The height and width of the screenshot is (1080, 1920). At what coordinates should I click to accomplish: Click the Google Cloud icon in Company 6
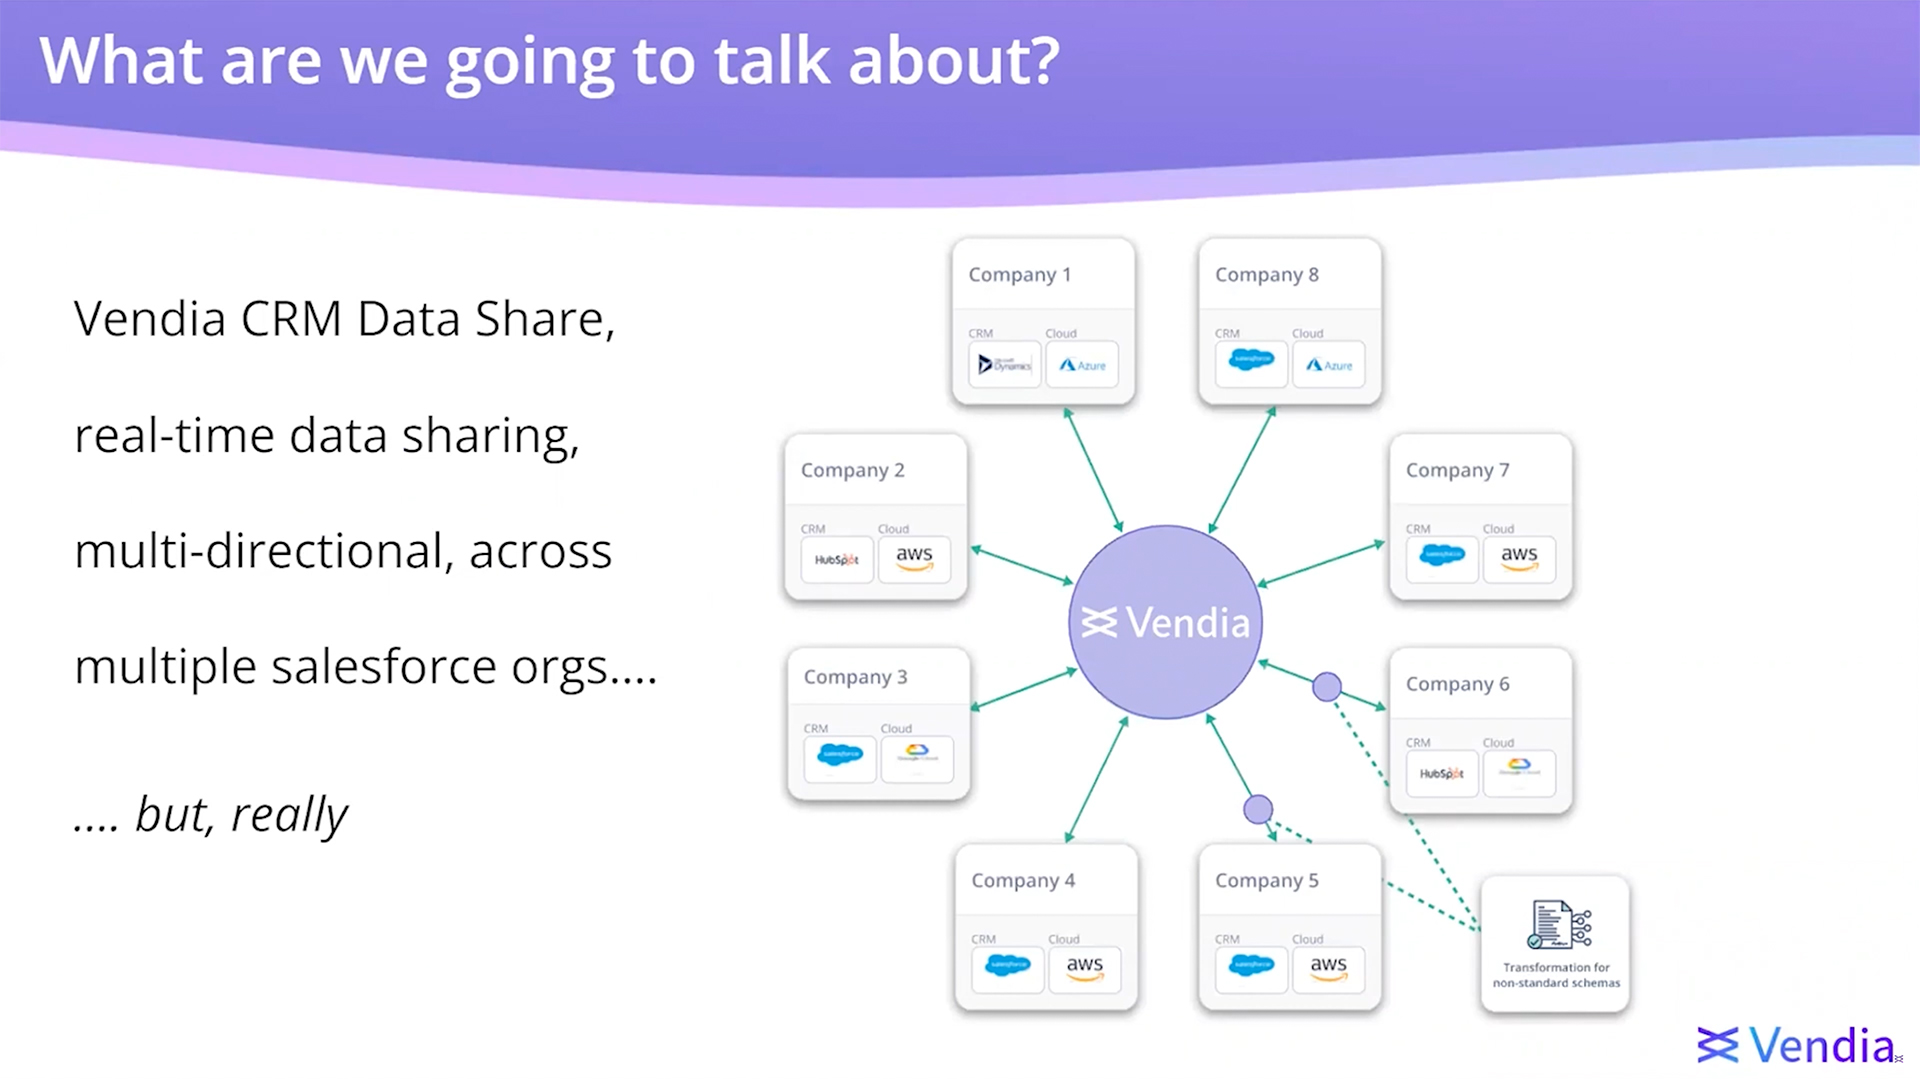(x=1519, y=774)
